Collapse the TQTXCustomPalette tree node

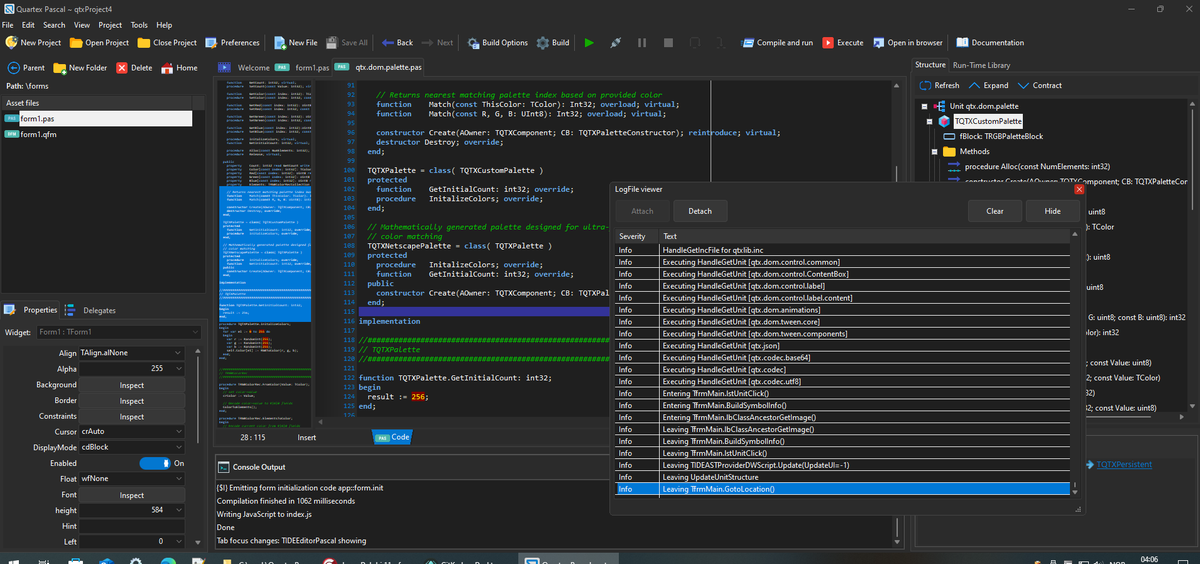(931, 121)
